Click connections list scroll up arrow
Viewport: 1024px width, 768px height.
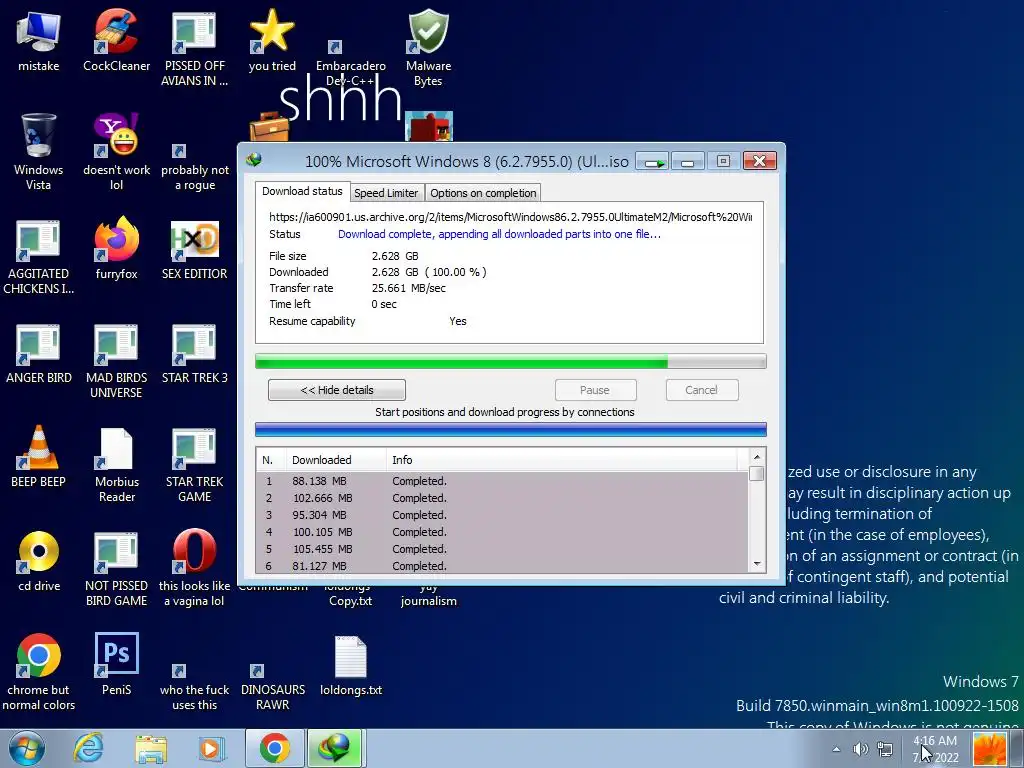(757, 456)
